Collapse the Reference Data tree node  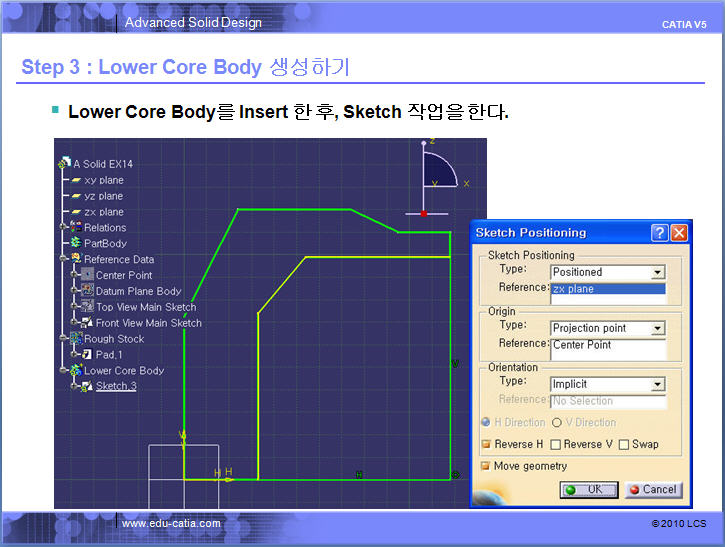point(63,258)
